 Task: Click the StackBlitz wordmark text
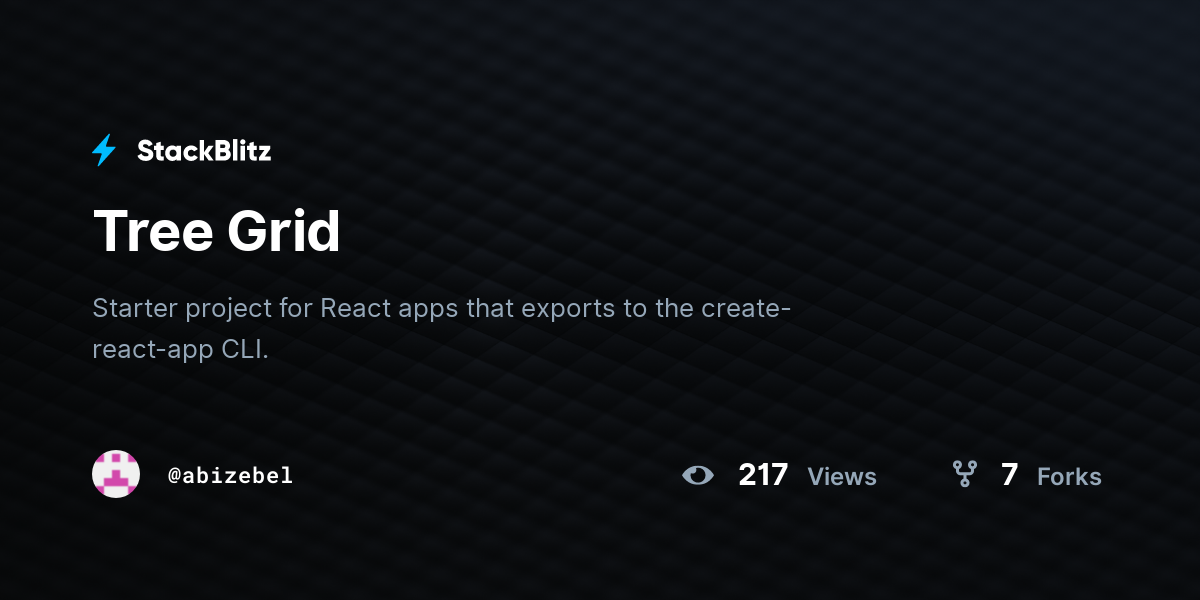pos(204,151)
